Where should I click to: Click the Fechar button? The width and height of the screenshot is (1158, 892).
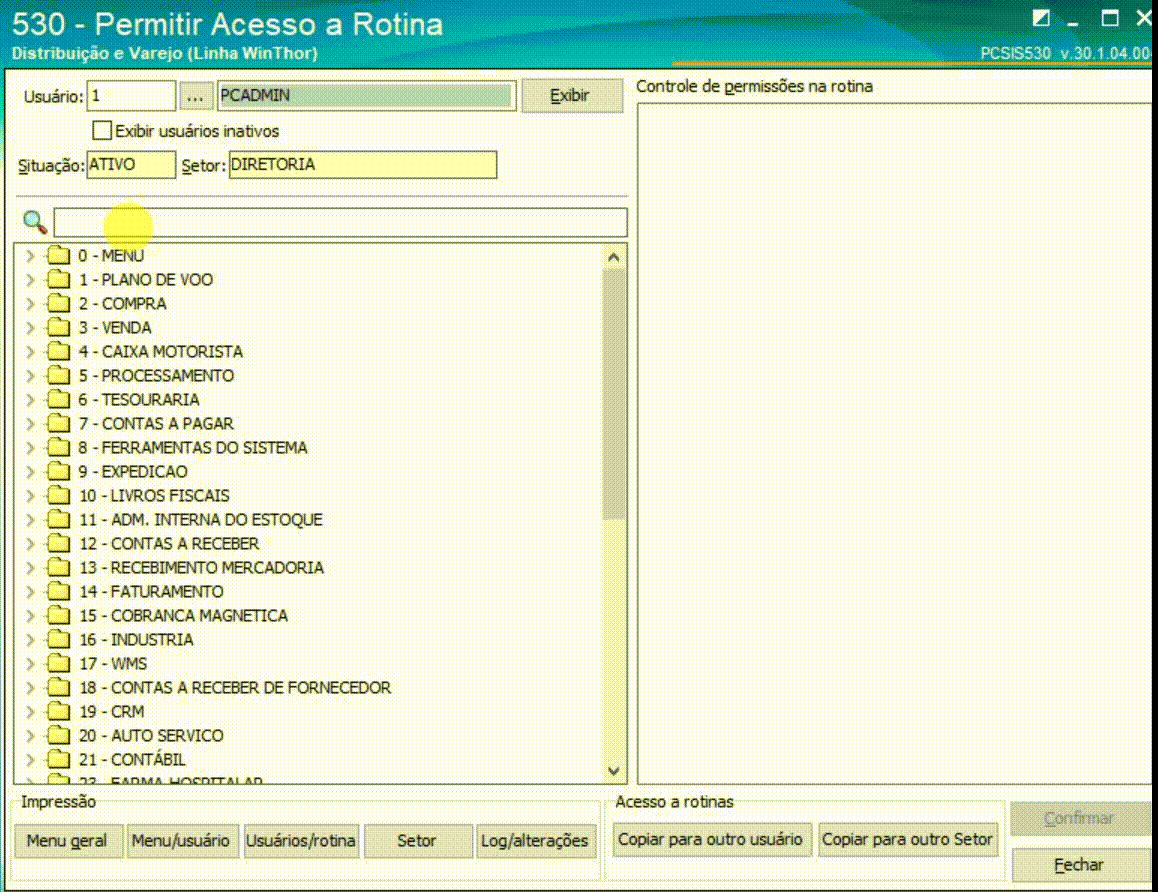pyautogui.click(x=1079, y=865)
